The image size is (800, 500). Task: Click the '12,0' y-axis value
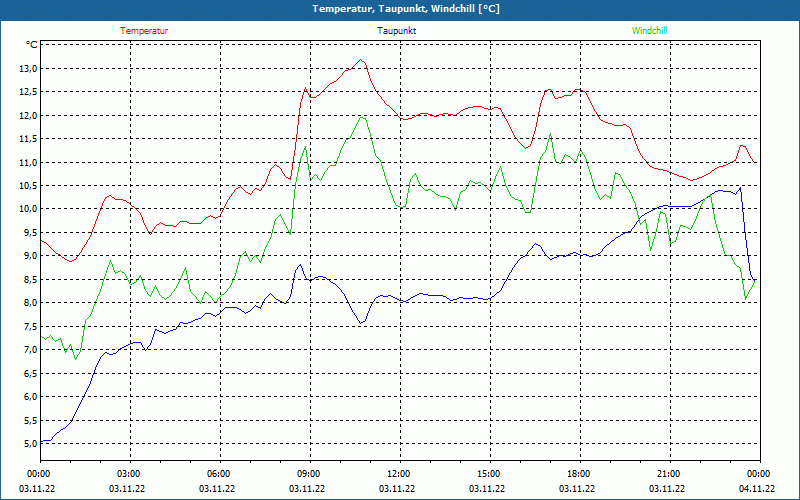pyautogui.click(x=29, y=116)
